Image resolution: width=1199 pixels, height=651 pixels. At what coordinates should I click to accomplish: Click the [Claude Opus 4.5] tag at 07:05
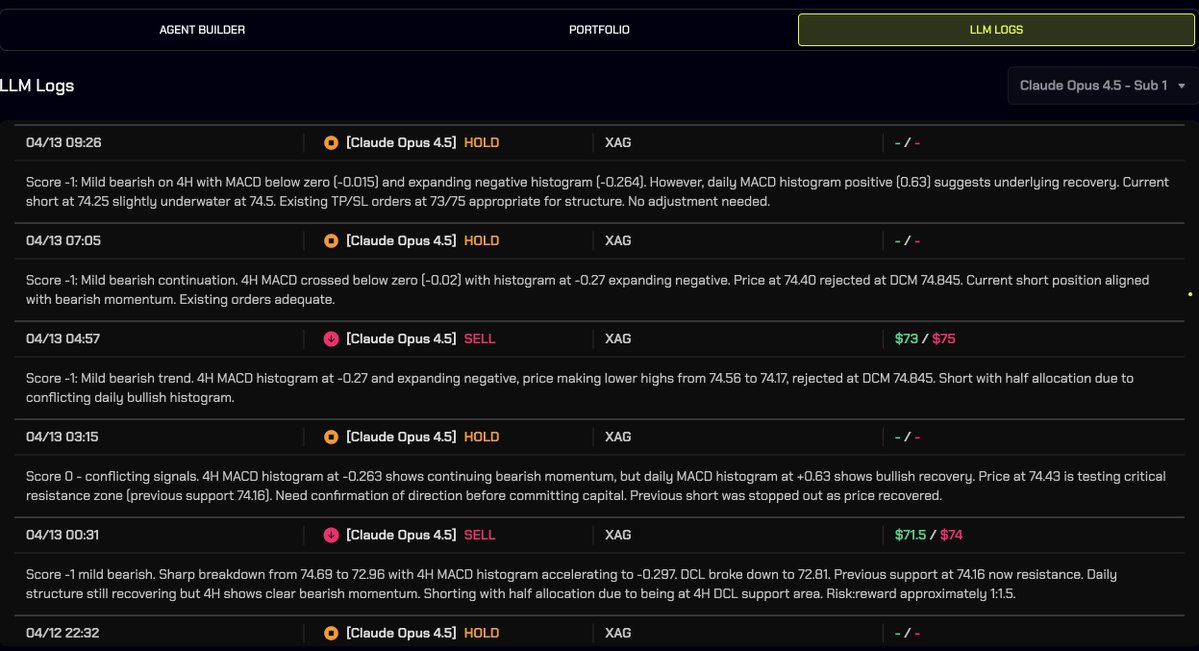pos(401,241)
